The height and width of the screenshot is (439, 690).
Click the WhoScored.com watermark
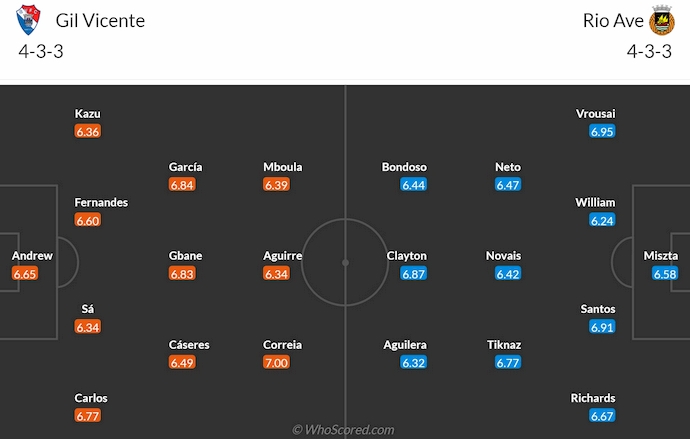[x=344, y=430]
